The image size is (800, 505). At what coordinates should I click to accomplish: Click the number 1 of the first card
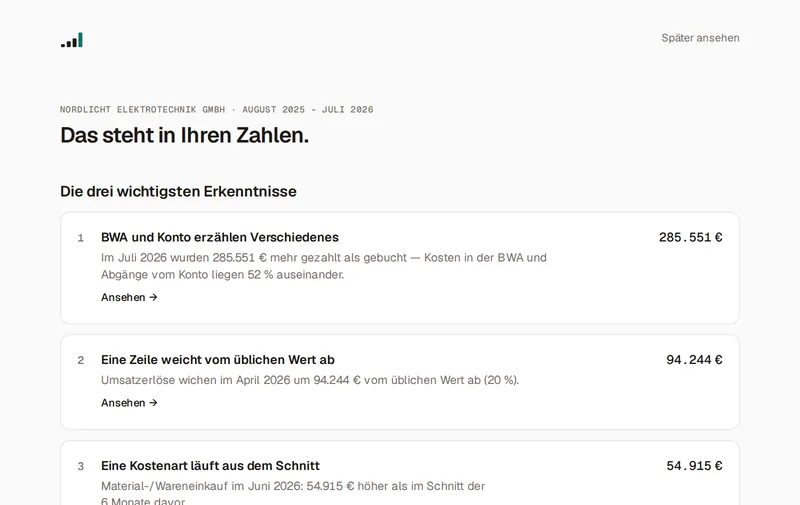coord(81,238)
